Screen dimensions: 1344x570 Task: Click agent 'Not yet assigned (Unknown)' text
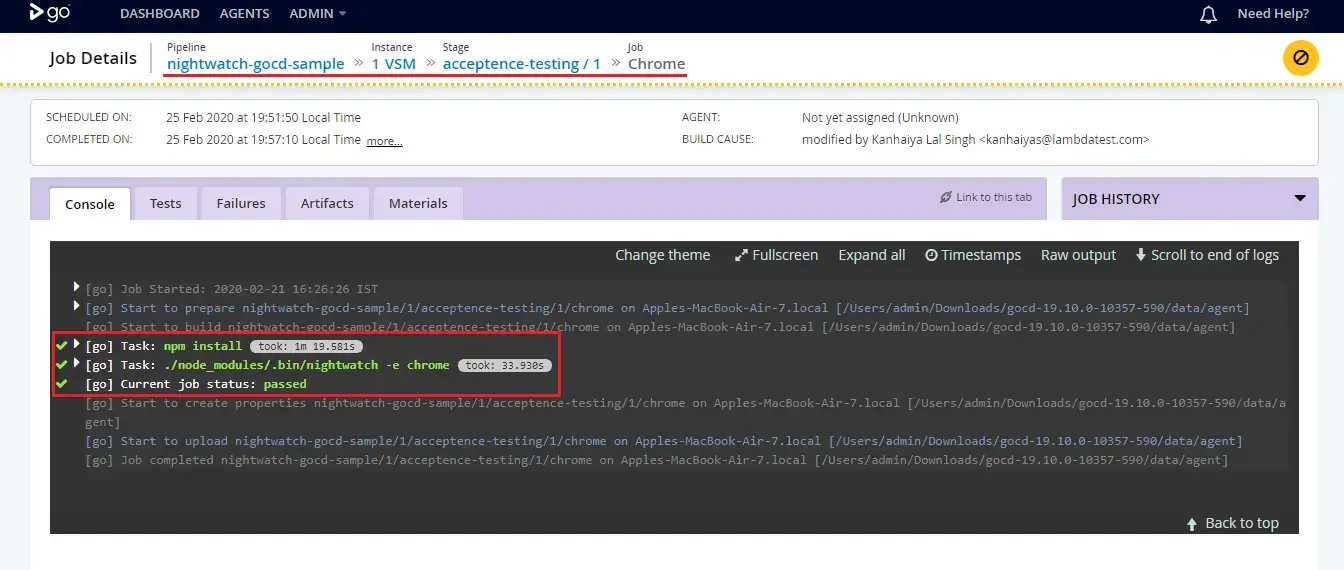click(x=880, y=117)
